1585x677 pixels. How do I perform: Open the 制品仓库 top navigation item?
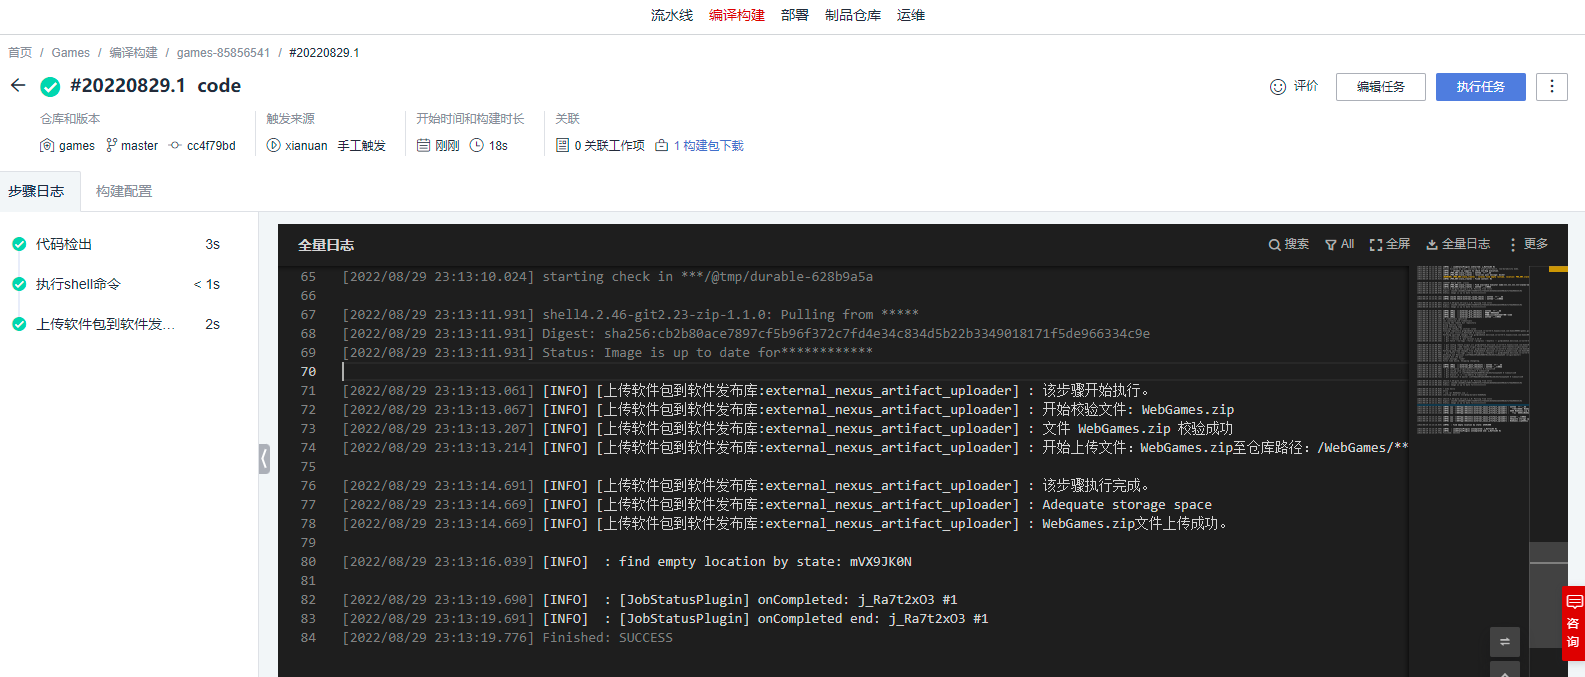853,15
